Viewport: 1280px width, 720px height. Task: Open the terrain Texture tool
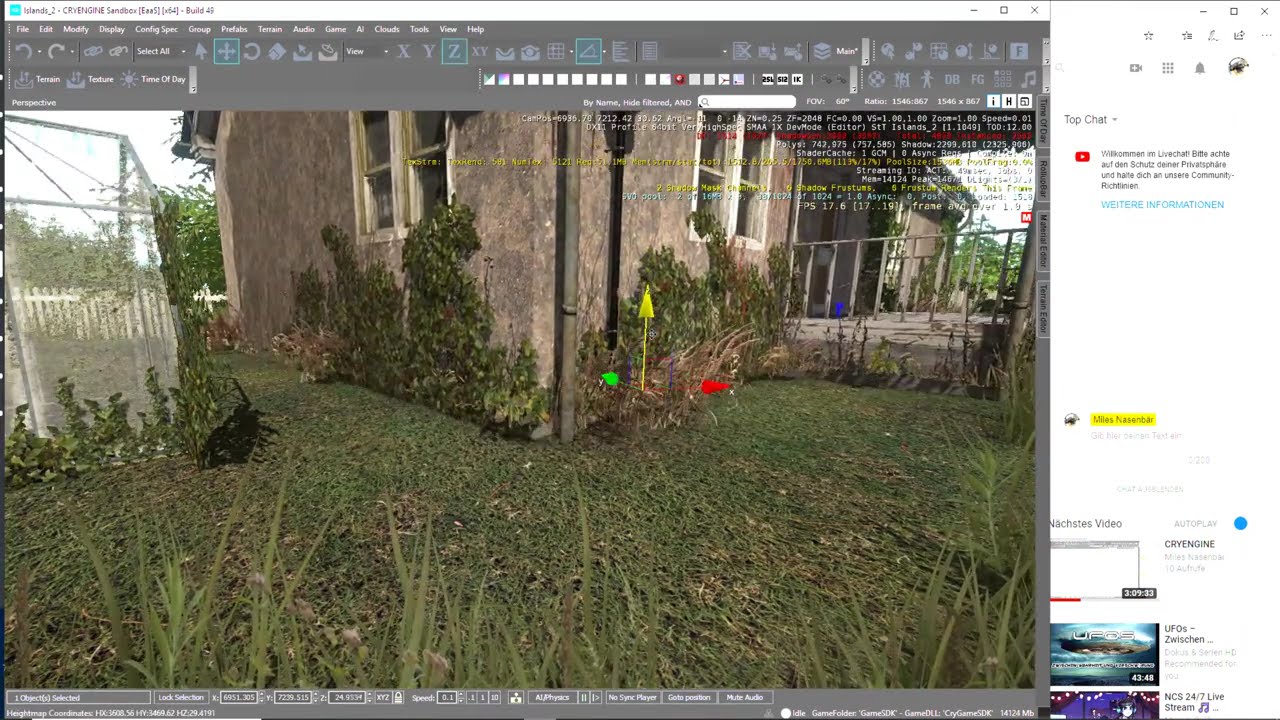(x=90, y=79)
